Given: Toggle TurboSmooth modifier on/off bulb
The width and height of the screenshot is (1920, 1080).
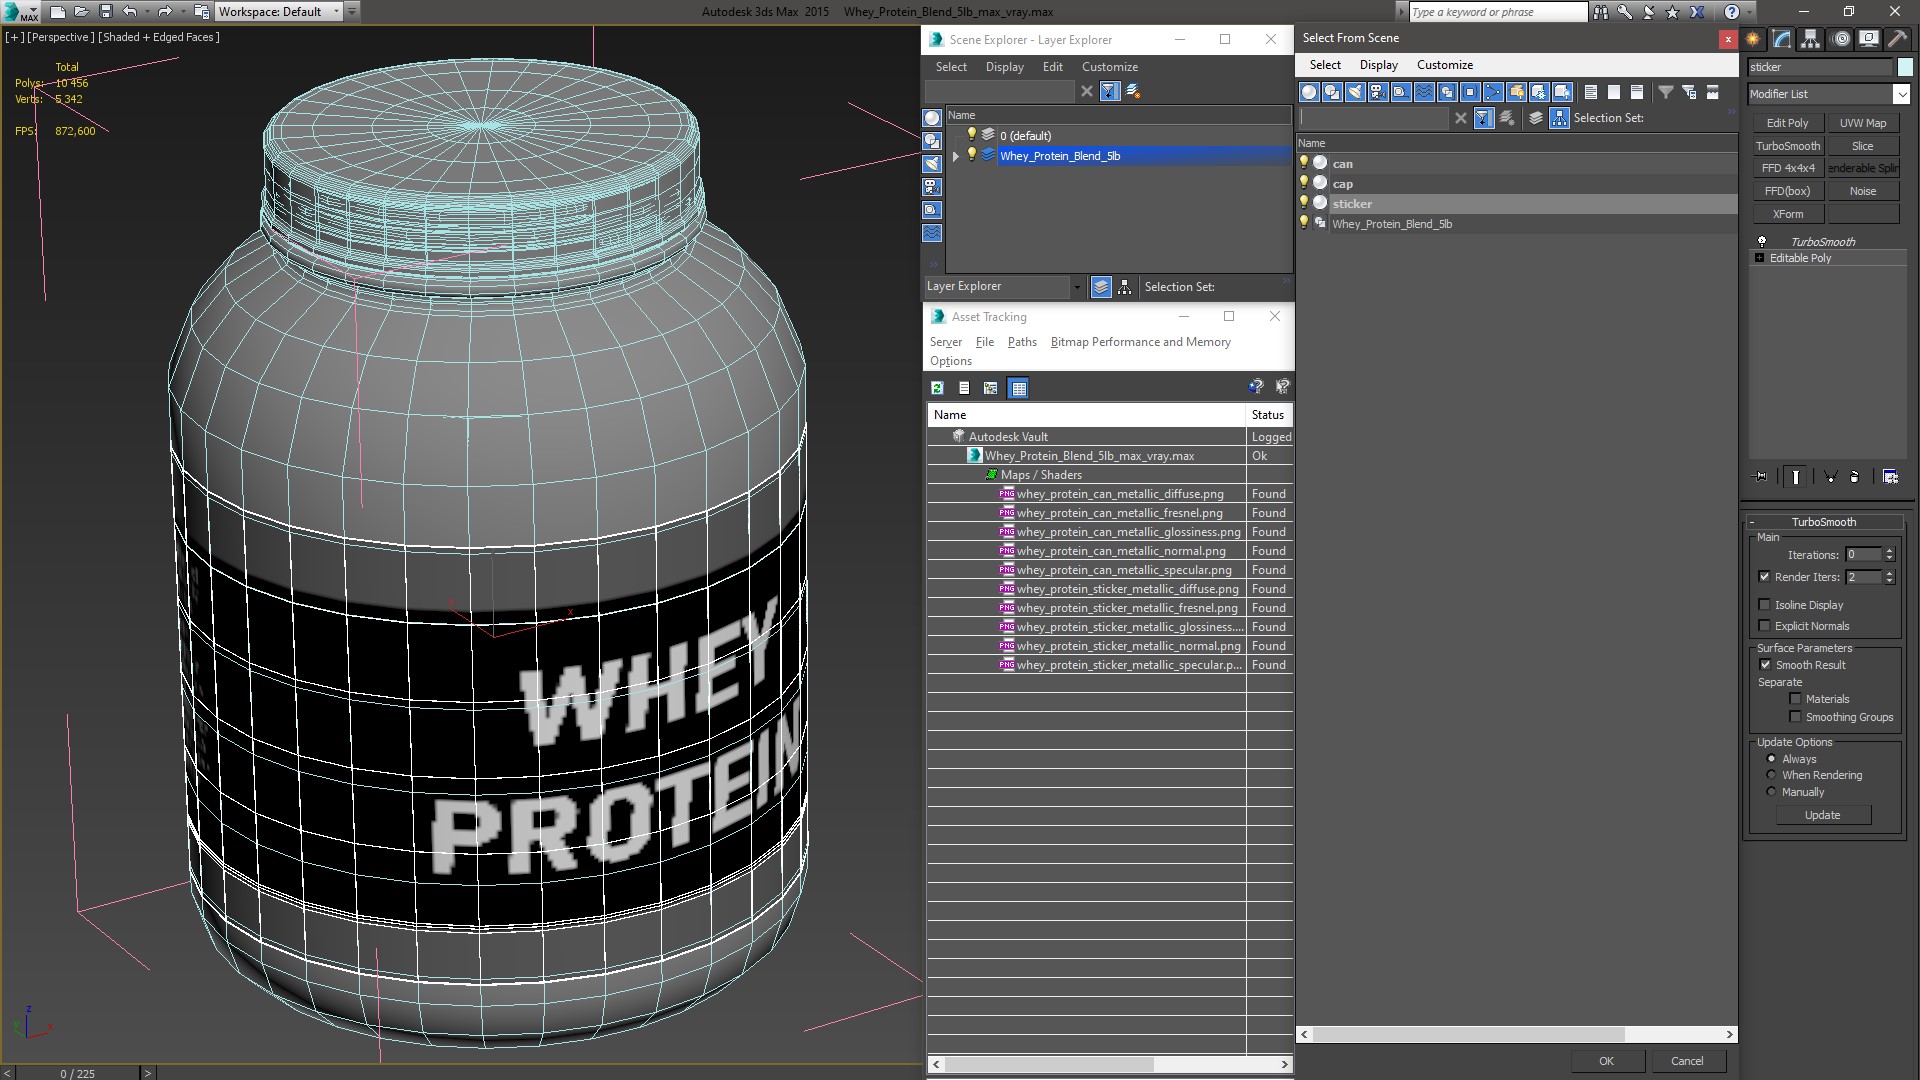Looking at the screenshot, I should [1762, 242].
